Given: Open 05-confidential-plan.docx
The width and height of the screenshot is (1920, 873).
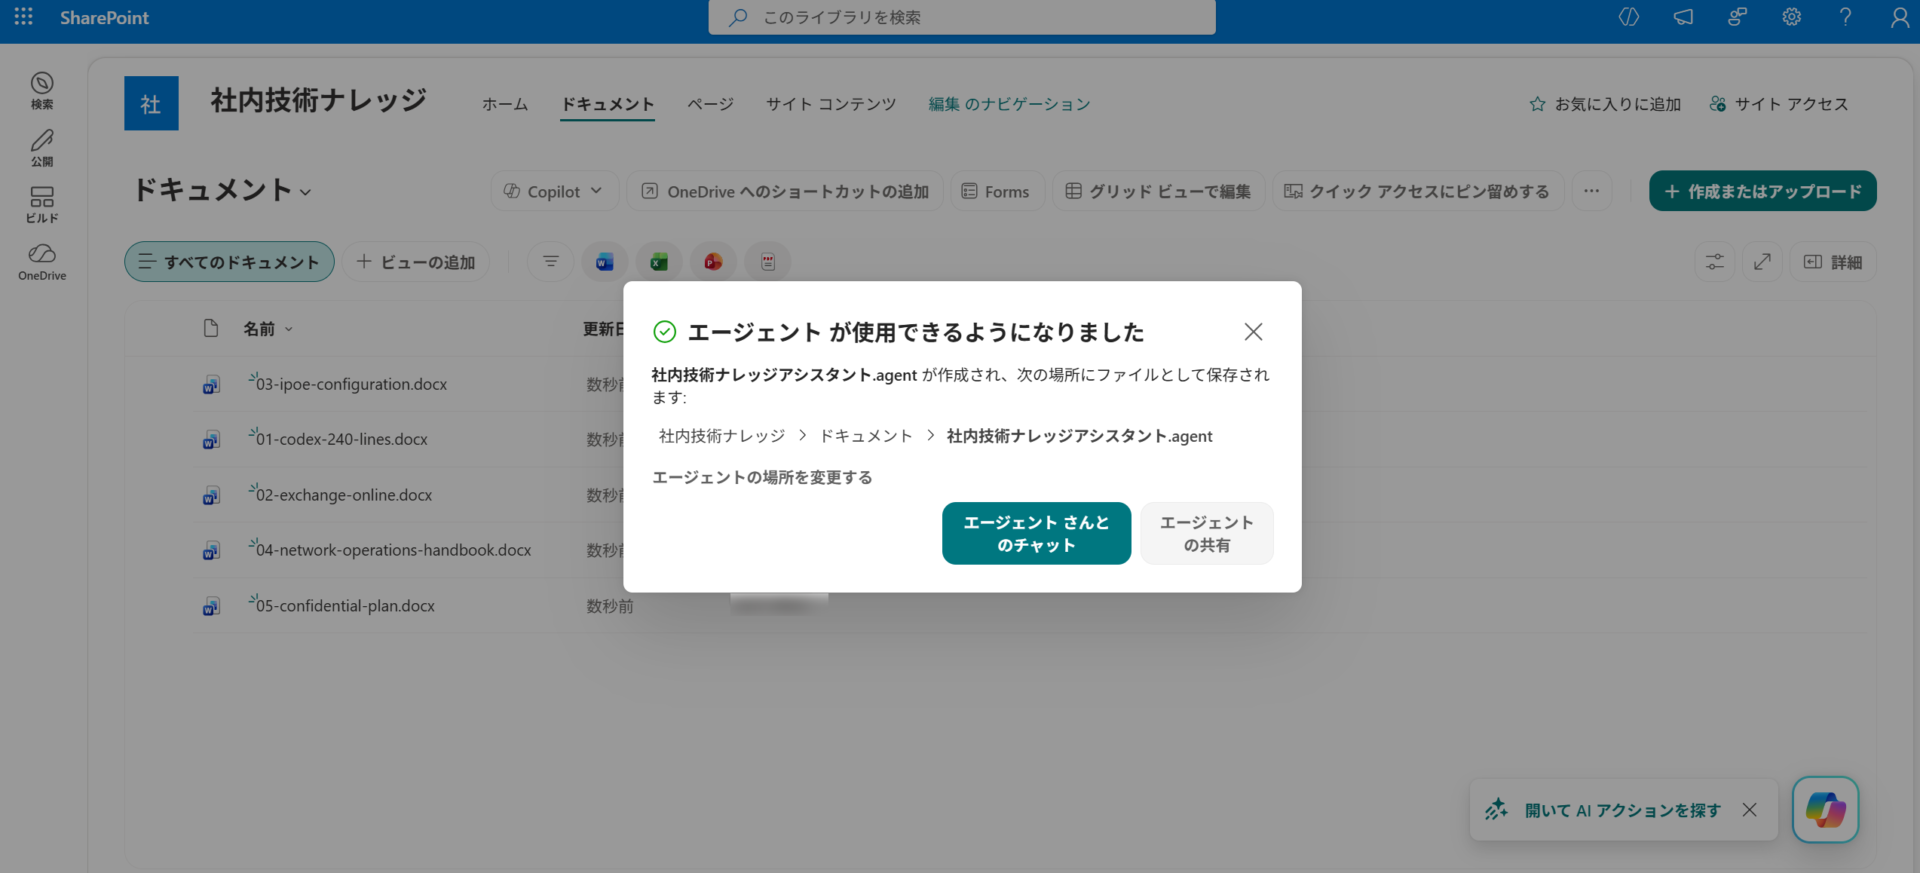Looking at the screenshot, I should click(x=345, y=606).
